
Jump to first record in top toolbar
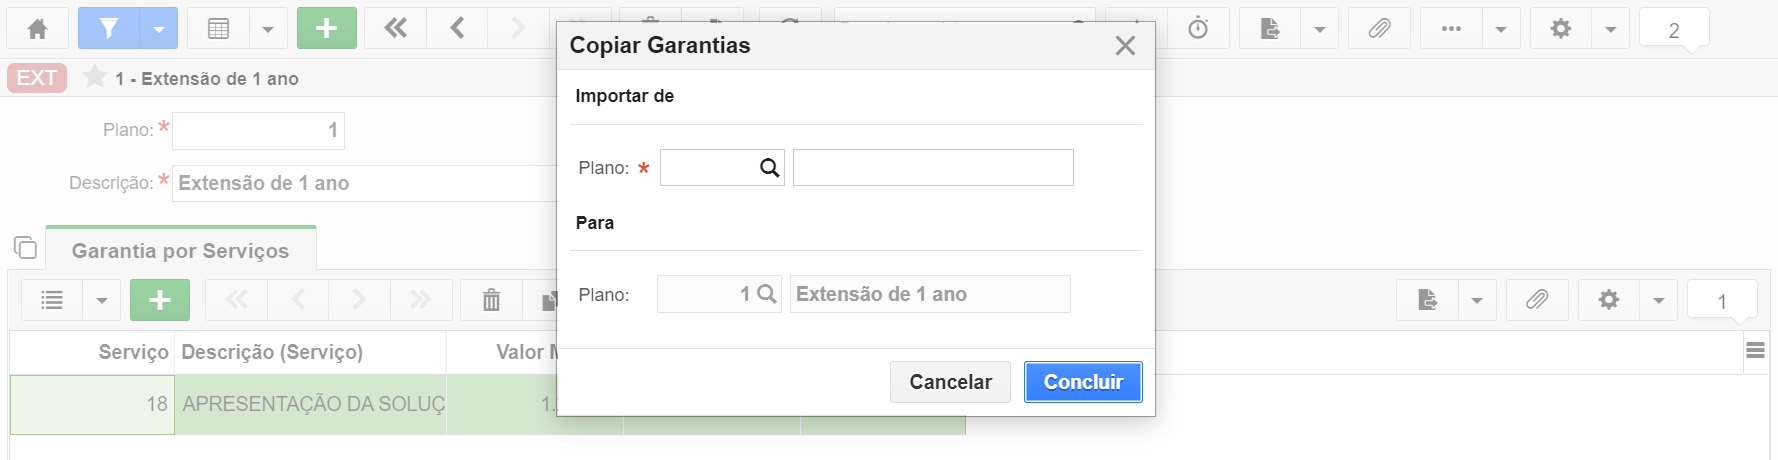[x=396, y=29]
